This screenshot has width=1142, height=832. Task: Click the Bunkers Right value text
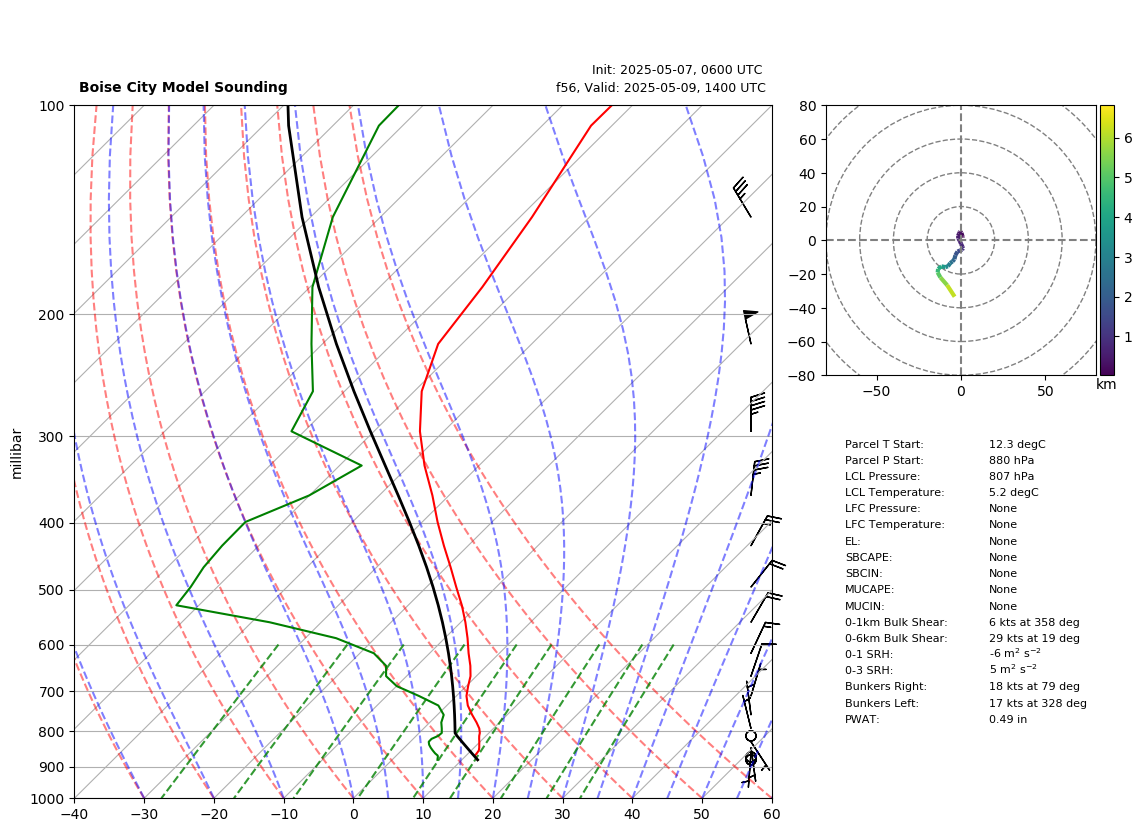1034,686
